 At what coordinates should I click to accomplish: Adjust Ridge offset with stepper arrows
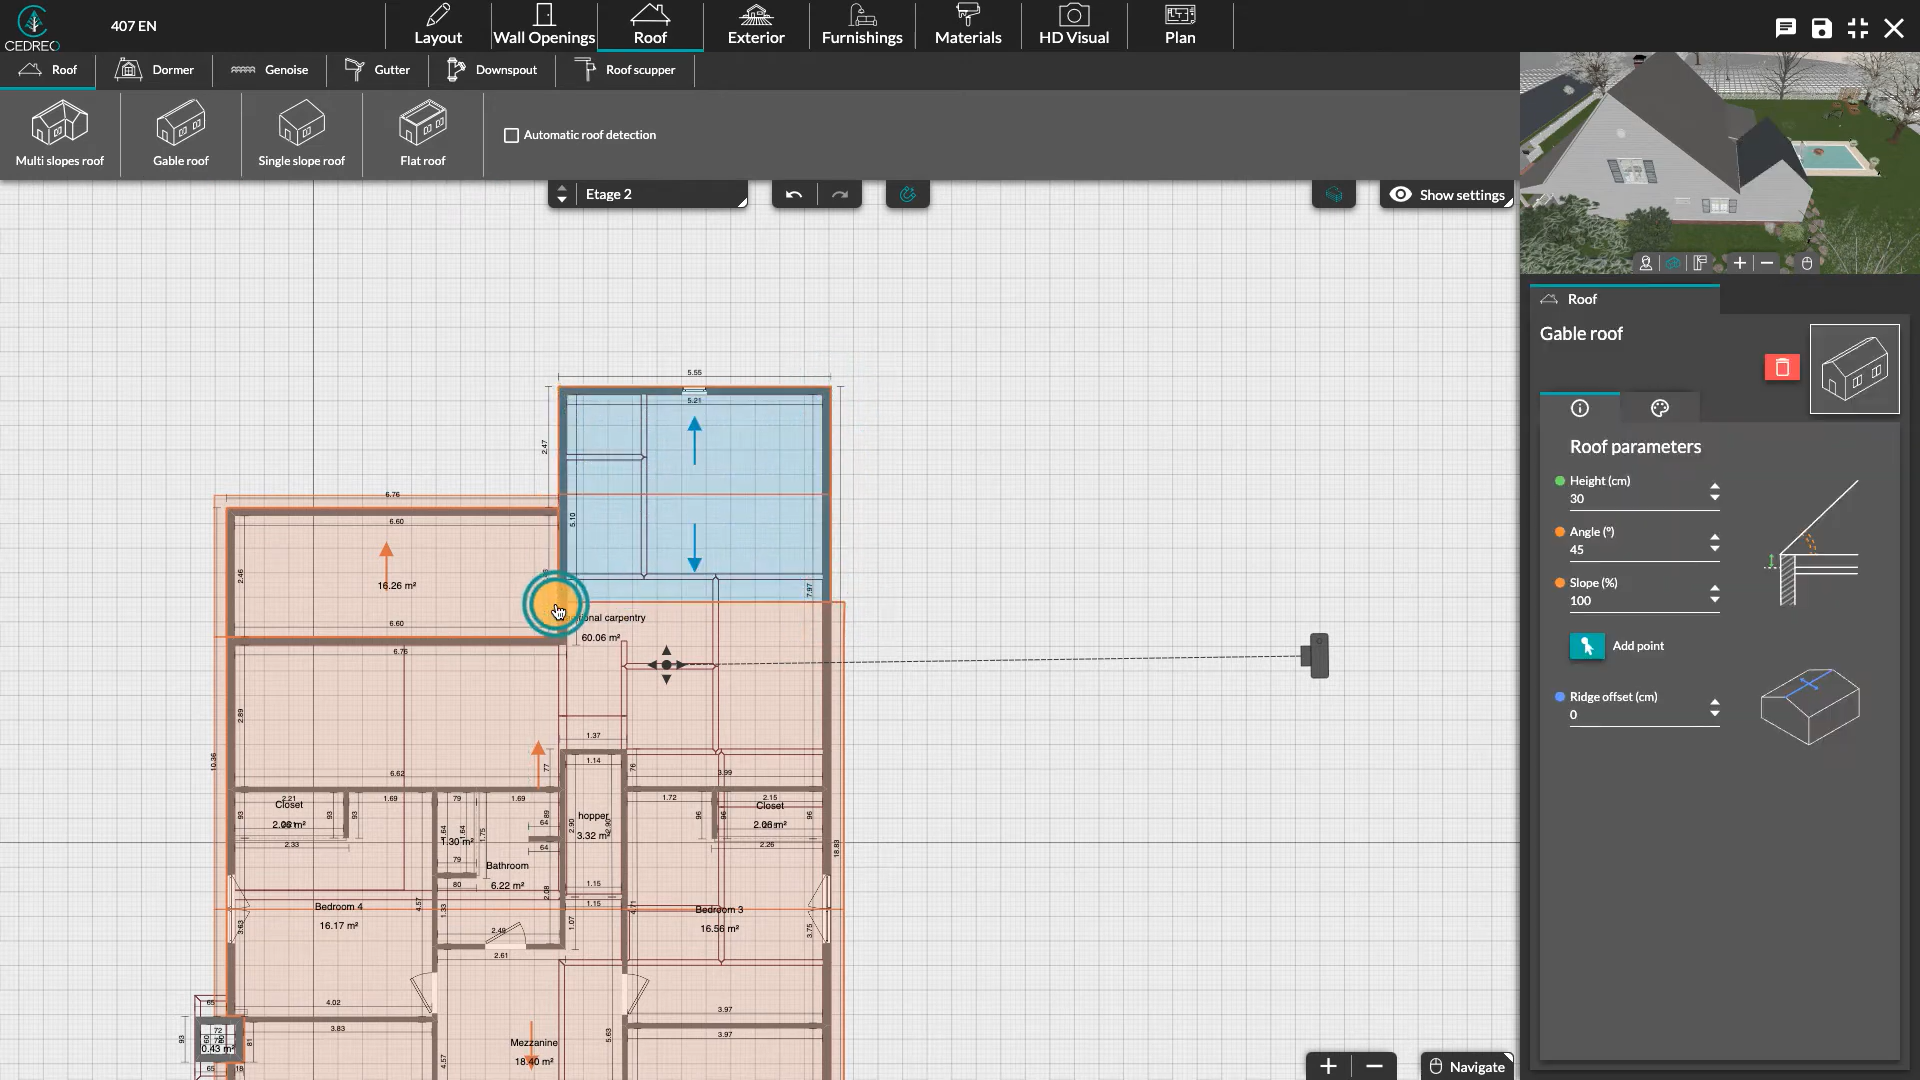pyautogui.click(x=1715, y=708)
